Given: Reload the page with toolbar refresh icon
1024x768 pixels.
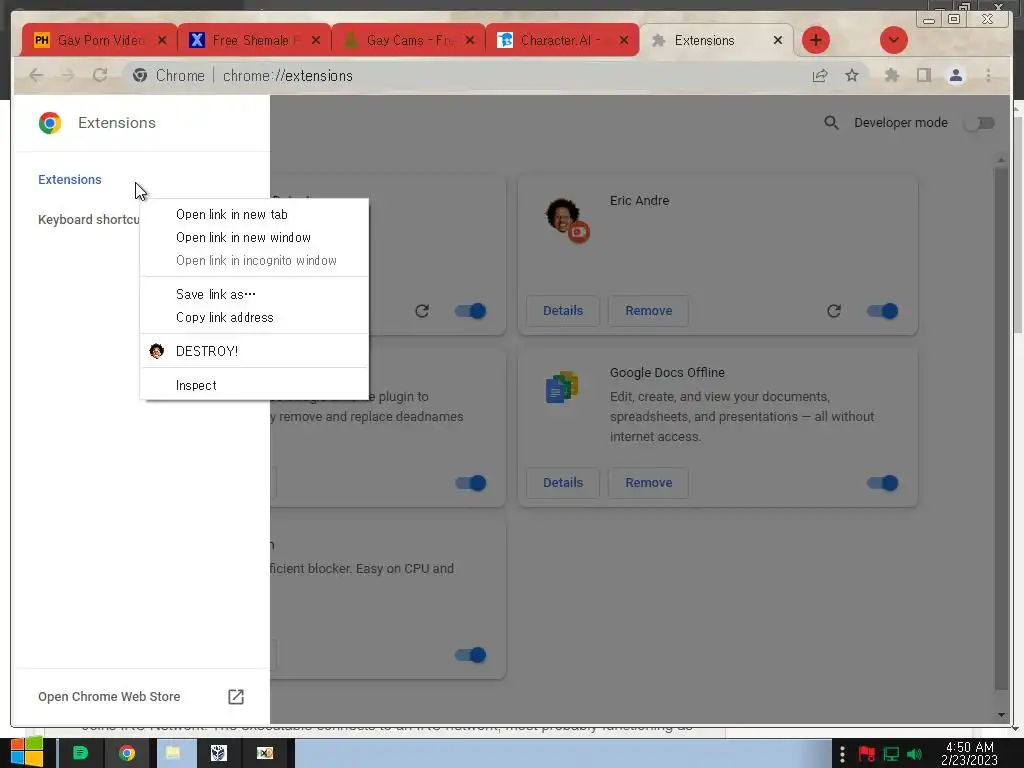Looking at the screenshot, I should coord(100,75).
